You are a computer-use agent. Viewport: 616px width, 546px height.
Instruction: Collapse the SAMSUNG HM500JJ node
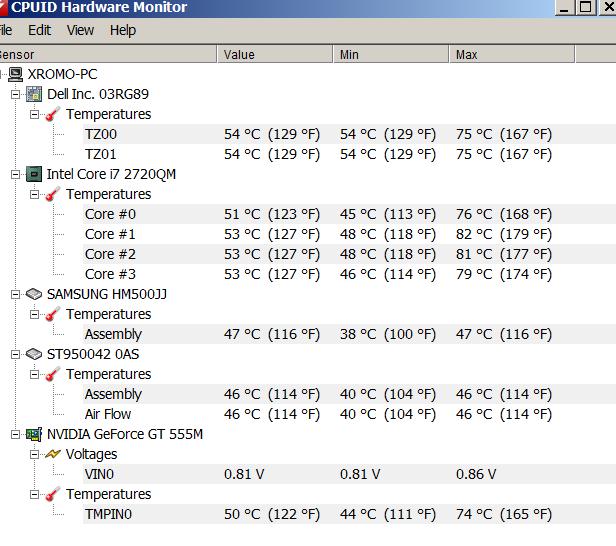[x=15, y=294]
